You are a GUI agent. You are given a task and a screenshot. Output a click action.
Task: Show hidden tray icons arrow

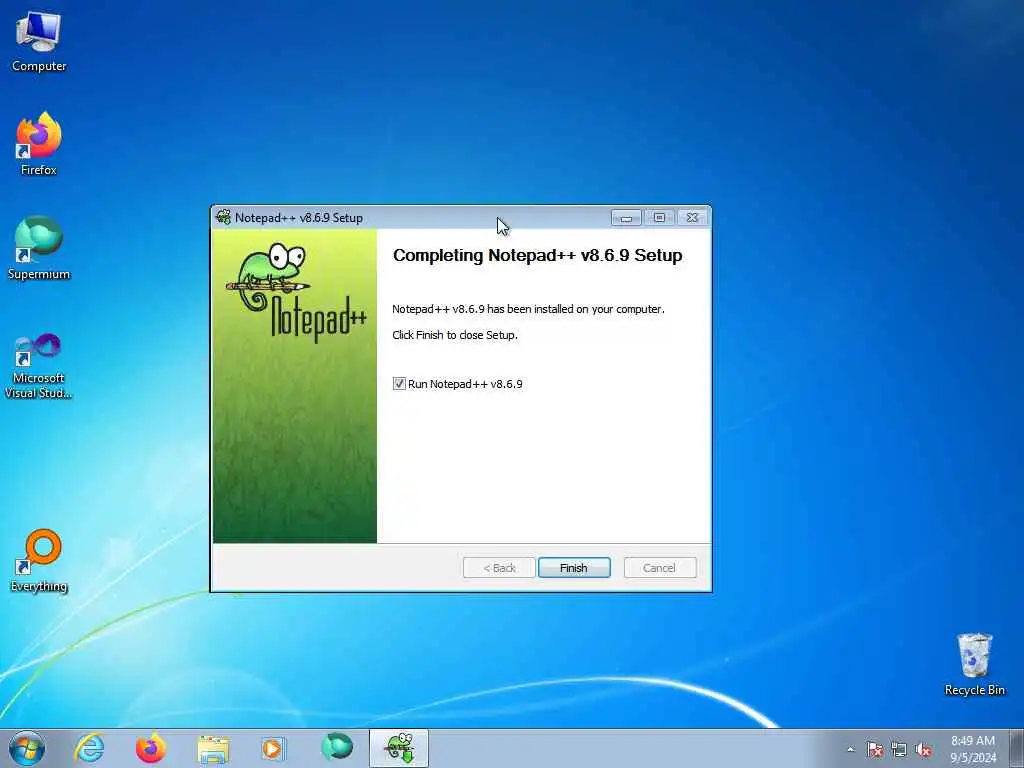point(850,749)
